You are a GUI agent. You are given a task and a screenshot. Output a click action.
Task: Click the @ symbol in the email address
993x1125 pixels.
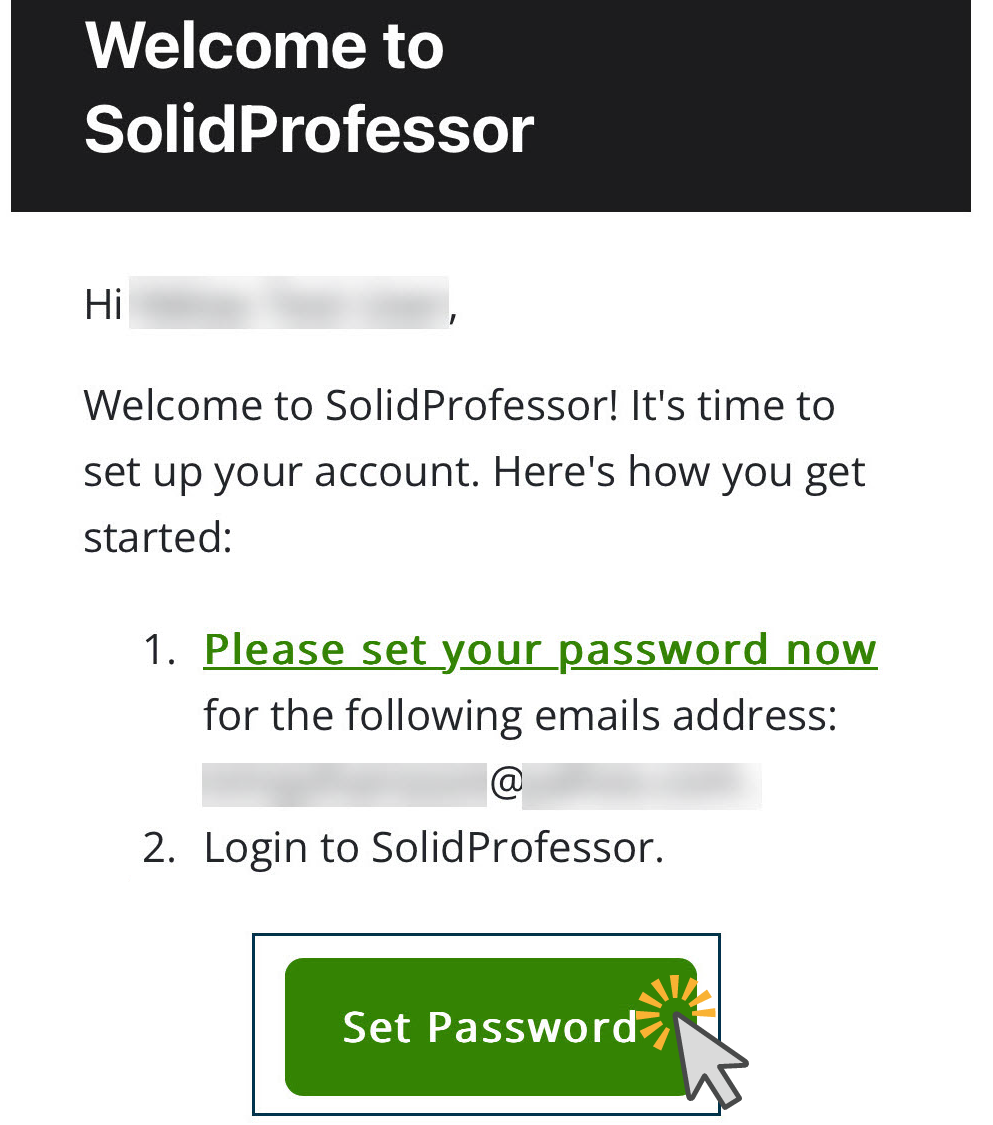point(506,782)
